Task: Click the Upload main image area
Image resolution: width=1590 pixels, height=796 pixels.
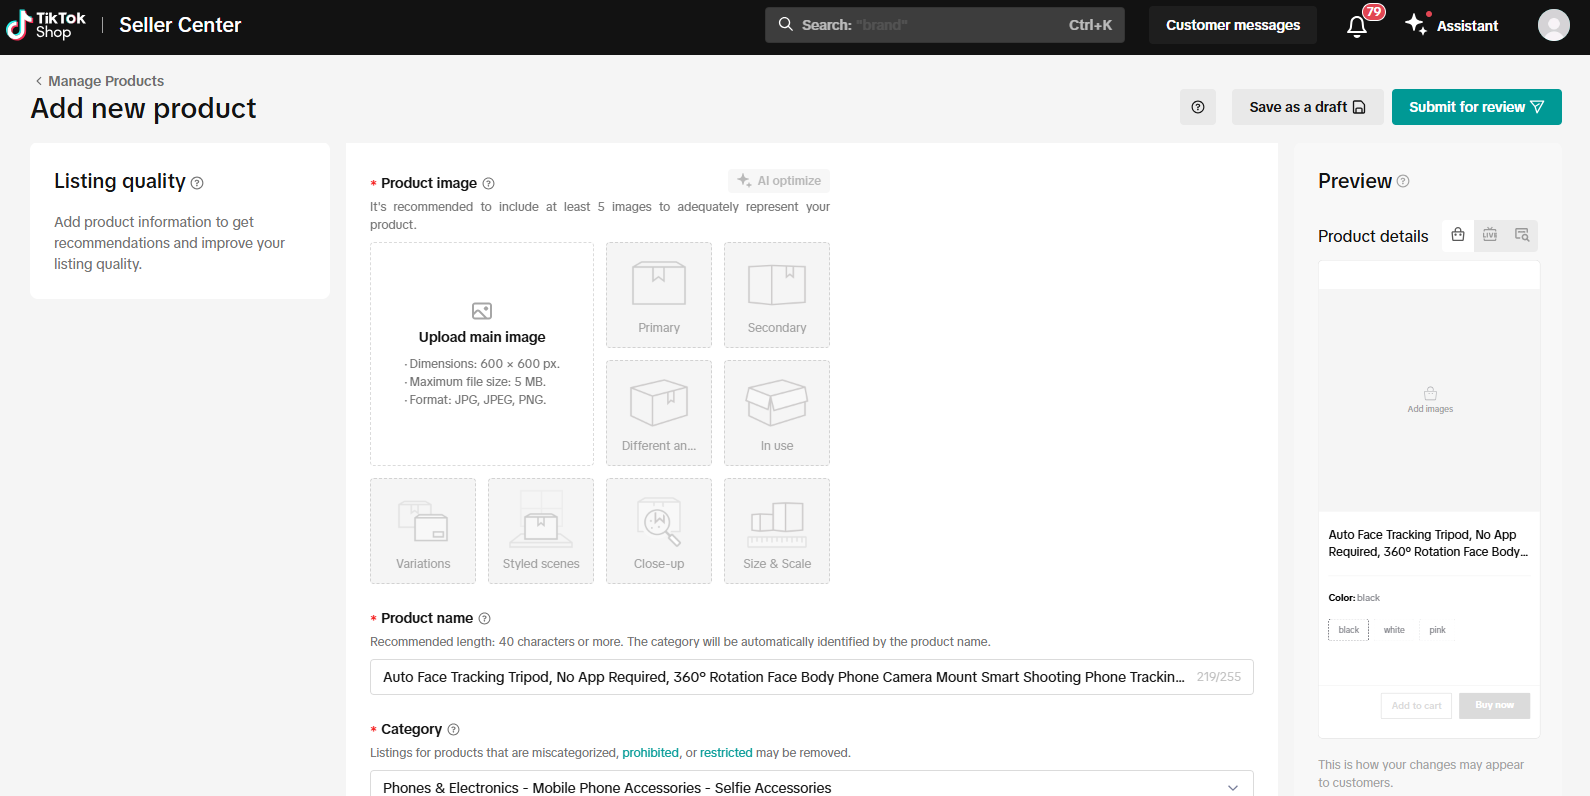Action: [x=482, y=354]
